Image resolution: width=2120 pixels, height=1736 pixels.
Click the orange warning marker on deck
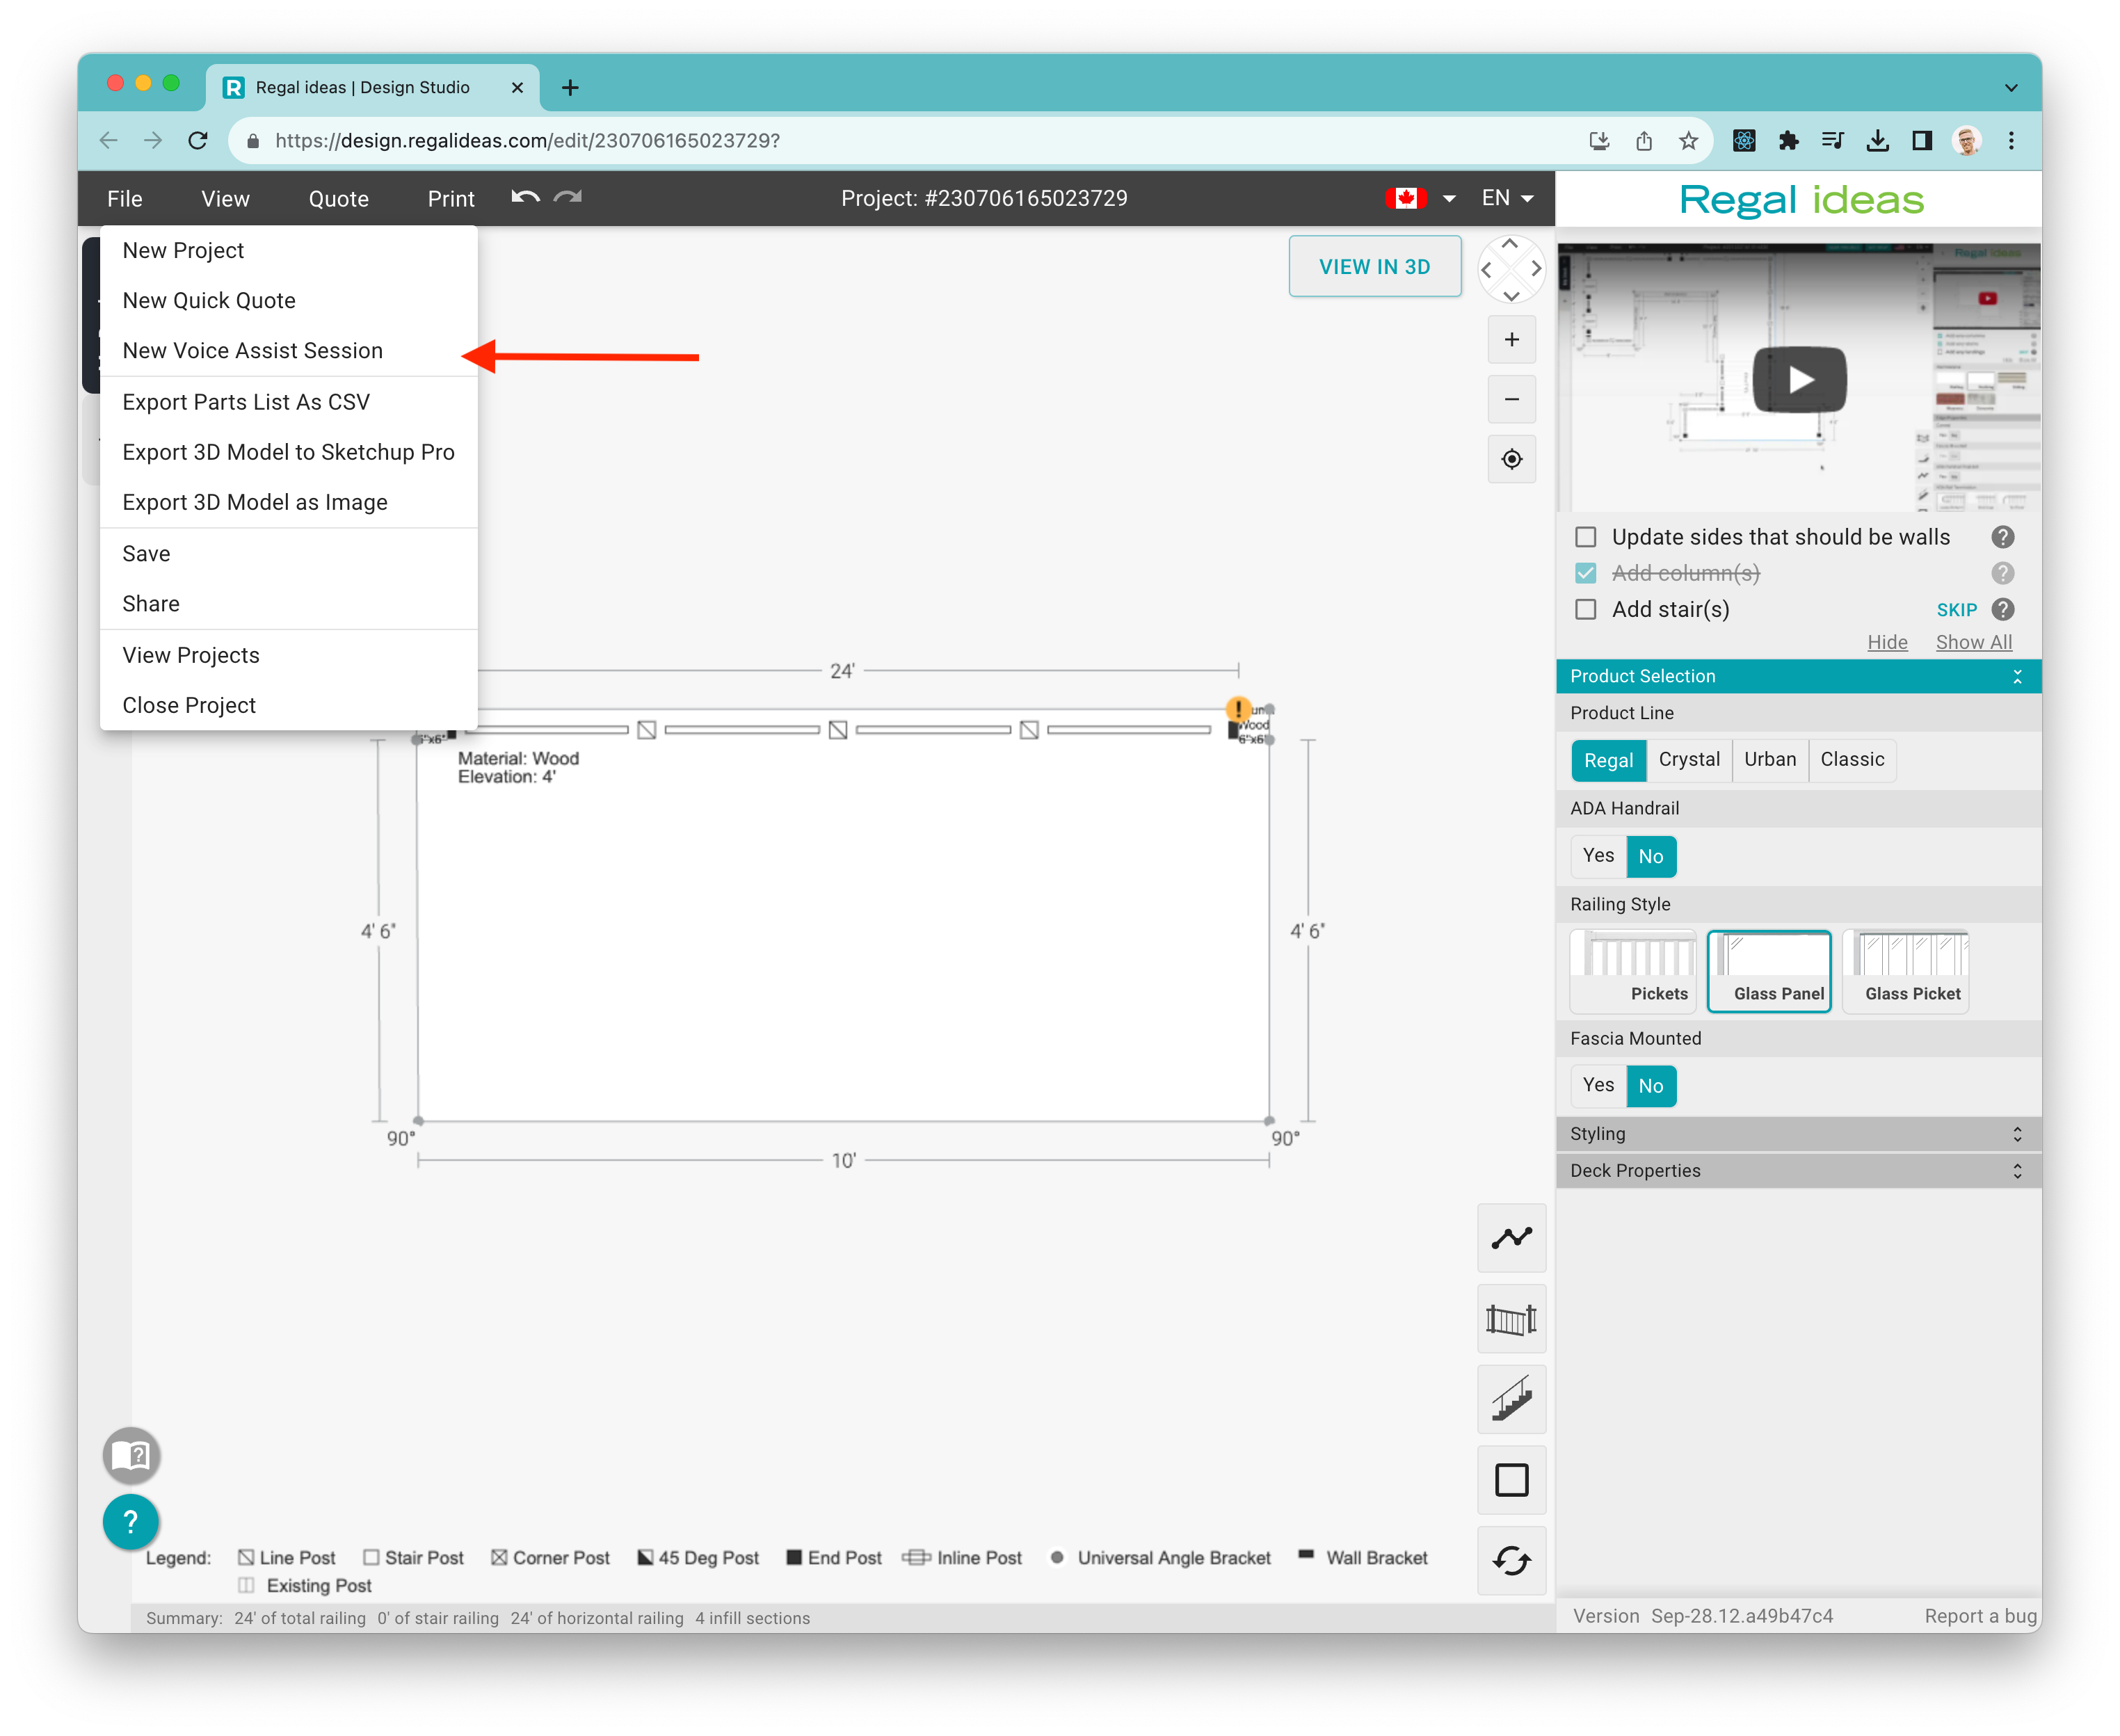click(x=1238, y=709)
